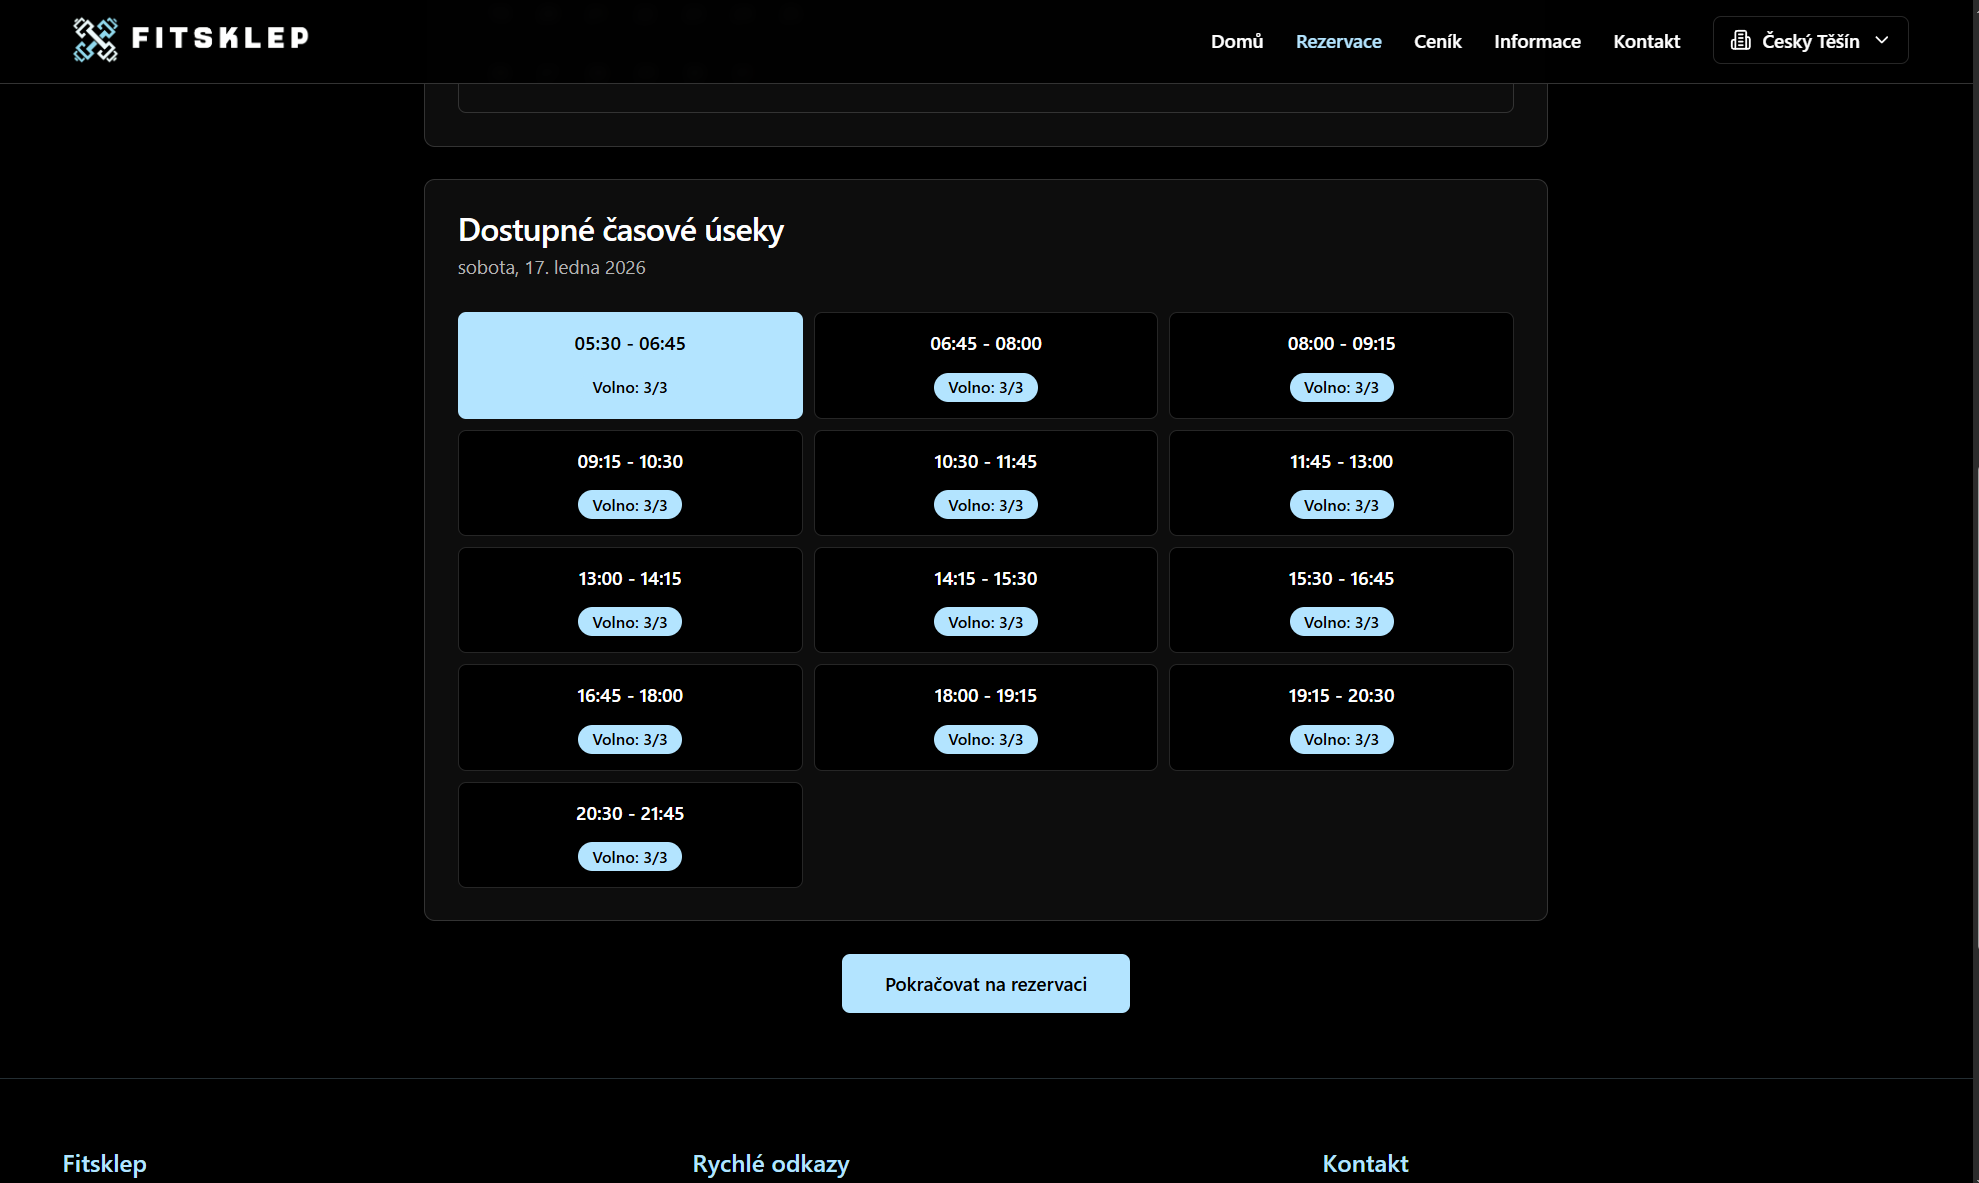Image resolution: width=1979 pixels, height=1183 pixels.
Task: Choose the 08:00 - 09:15 slot
Action: [1340, 364]
